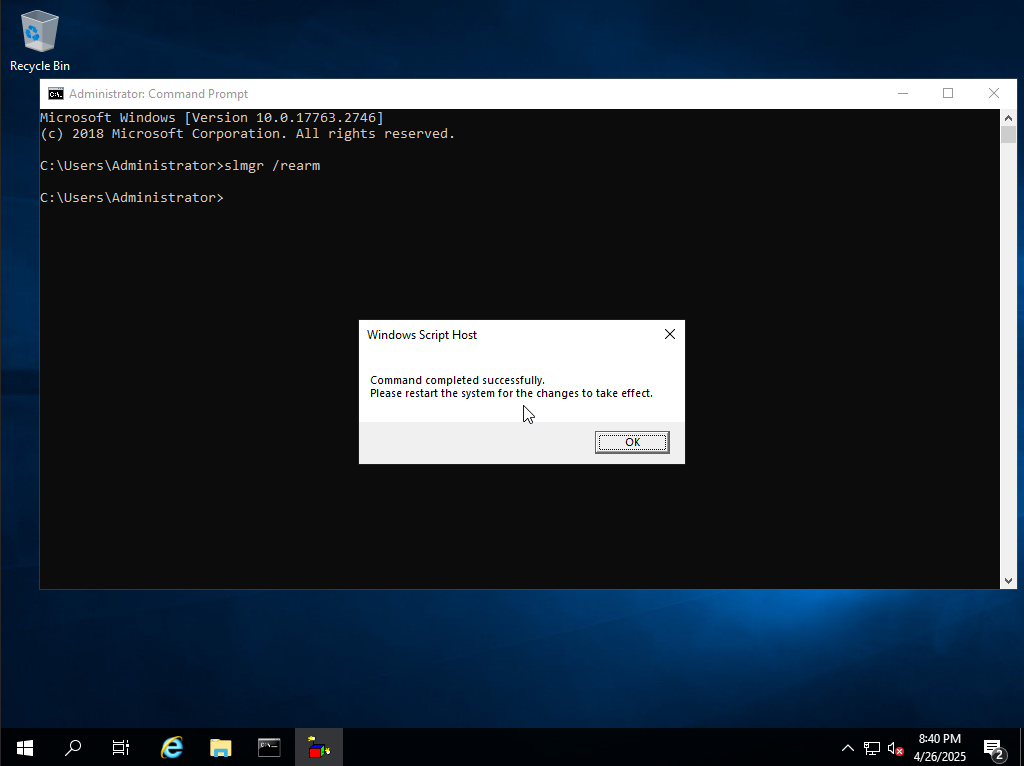Click the Command Prompt scrollbar down arrow

coord(1008,581)
